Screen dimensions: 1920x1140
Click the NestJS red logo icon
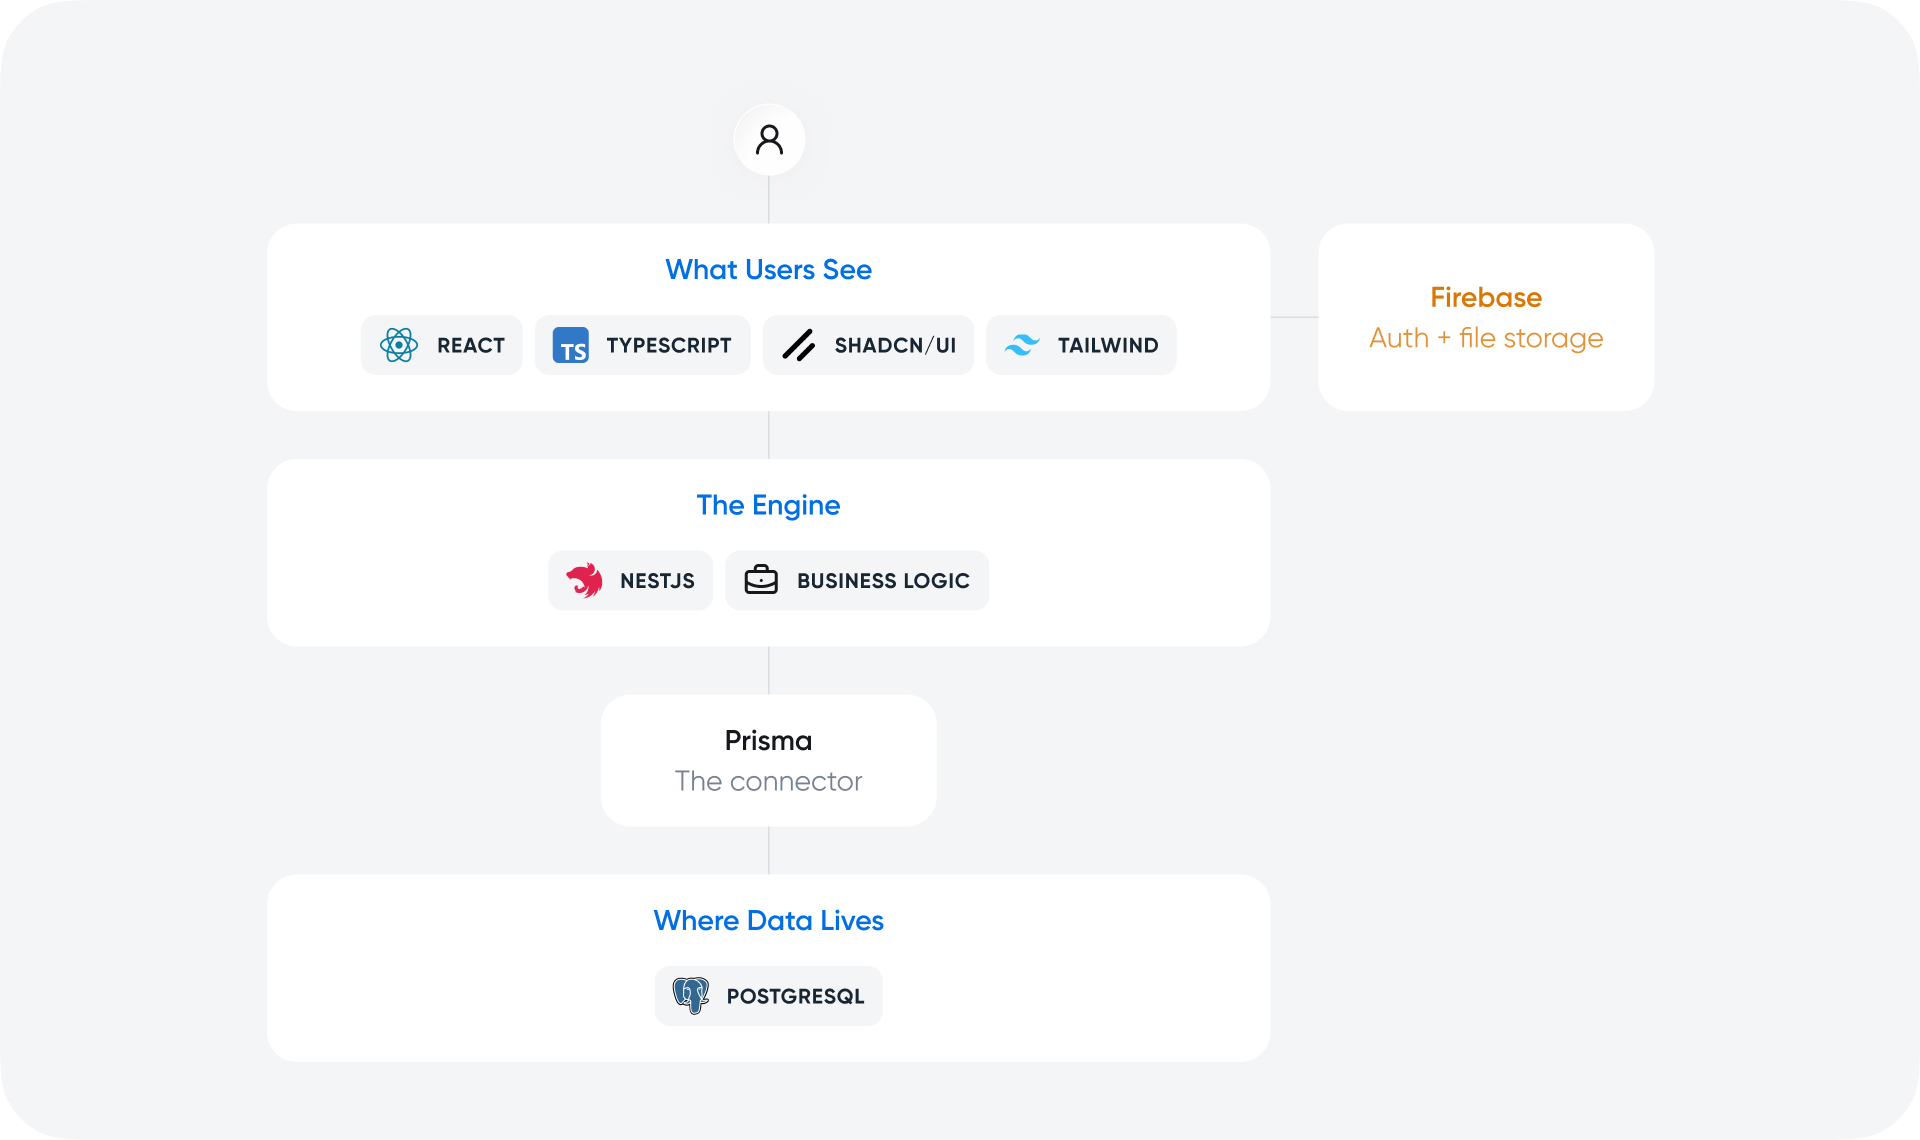(x=585, y=580)
